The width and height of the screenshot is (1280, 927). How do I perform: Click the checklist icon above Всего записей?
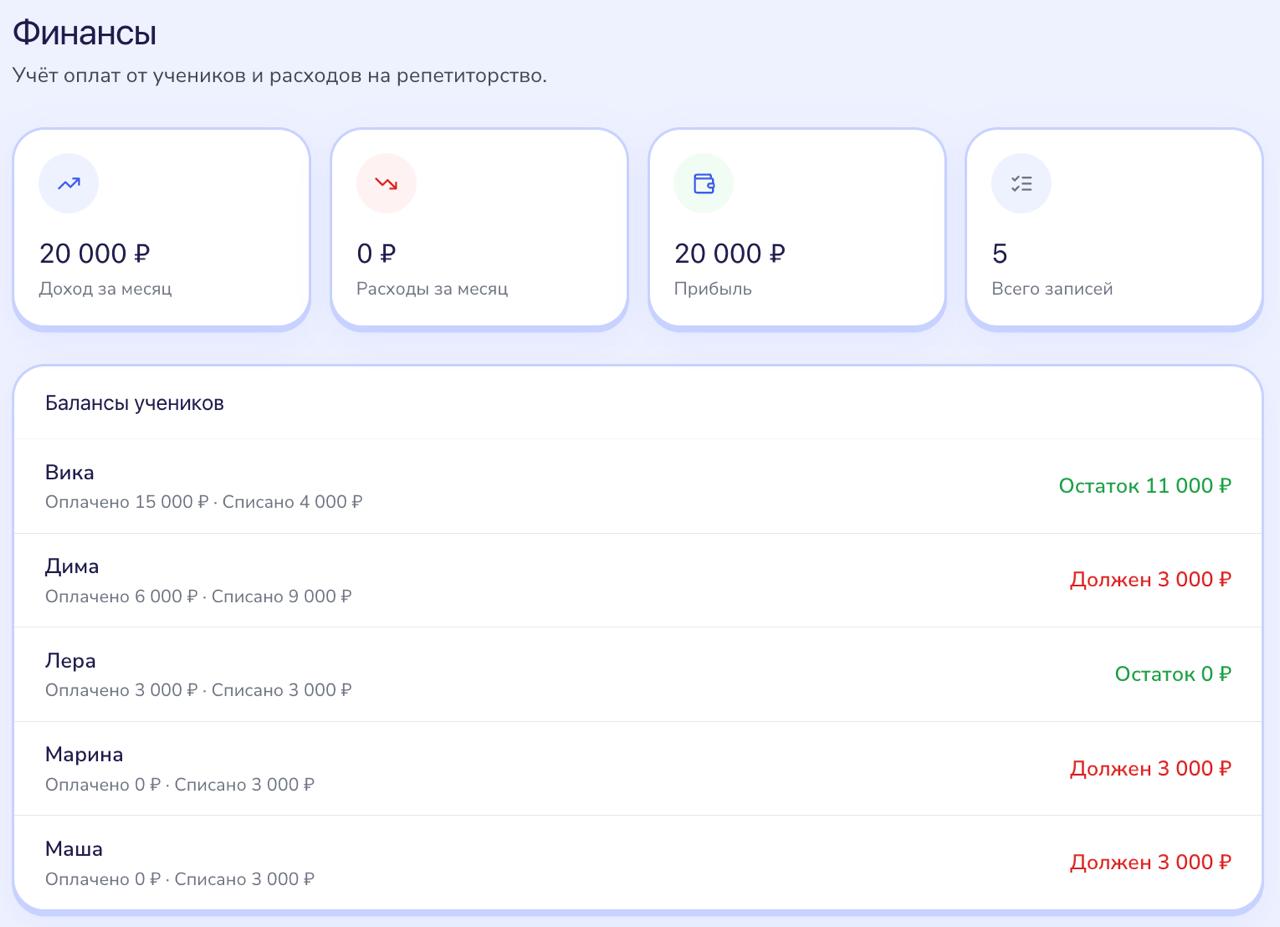tap(1021, 183)
